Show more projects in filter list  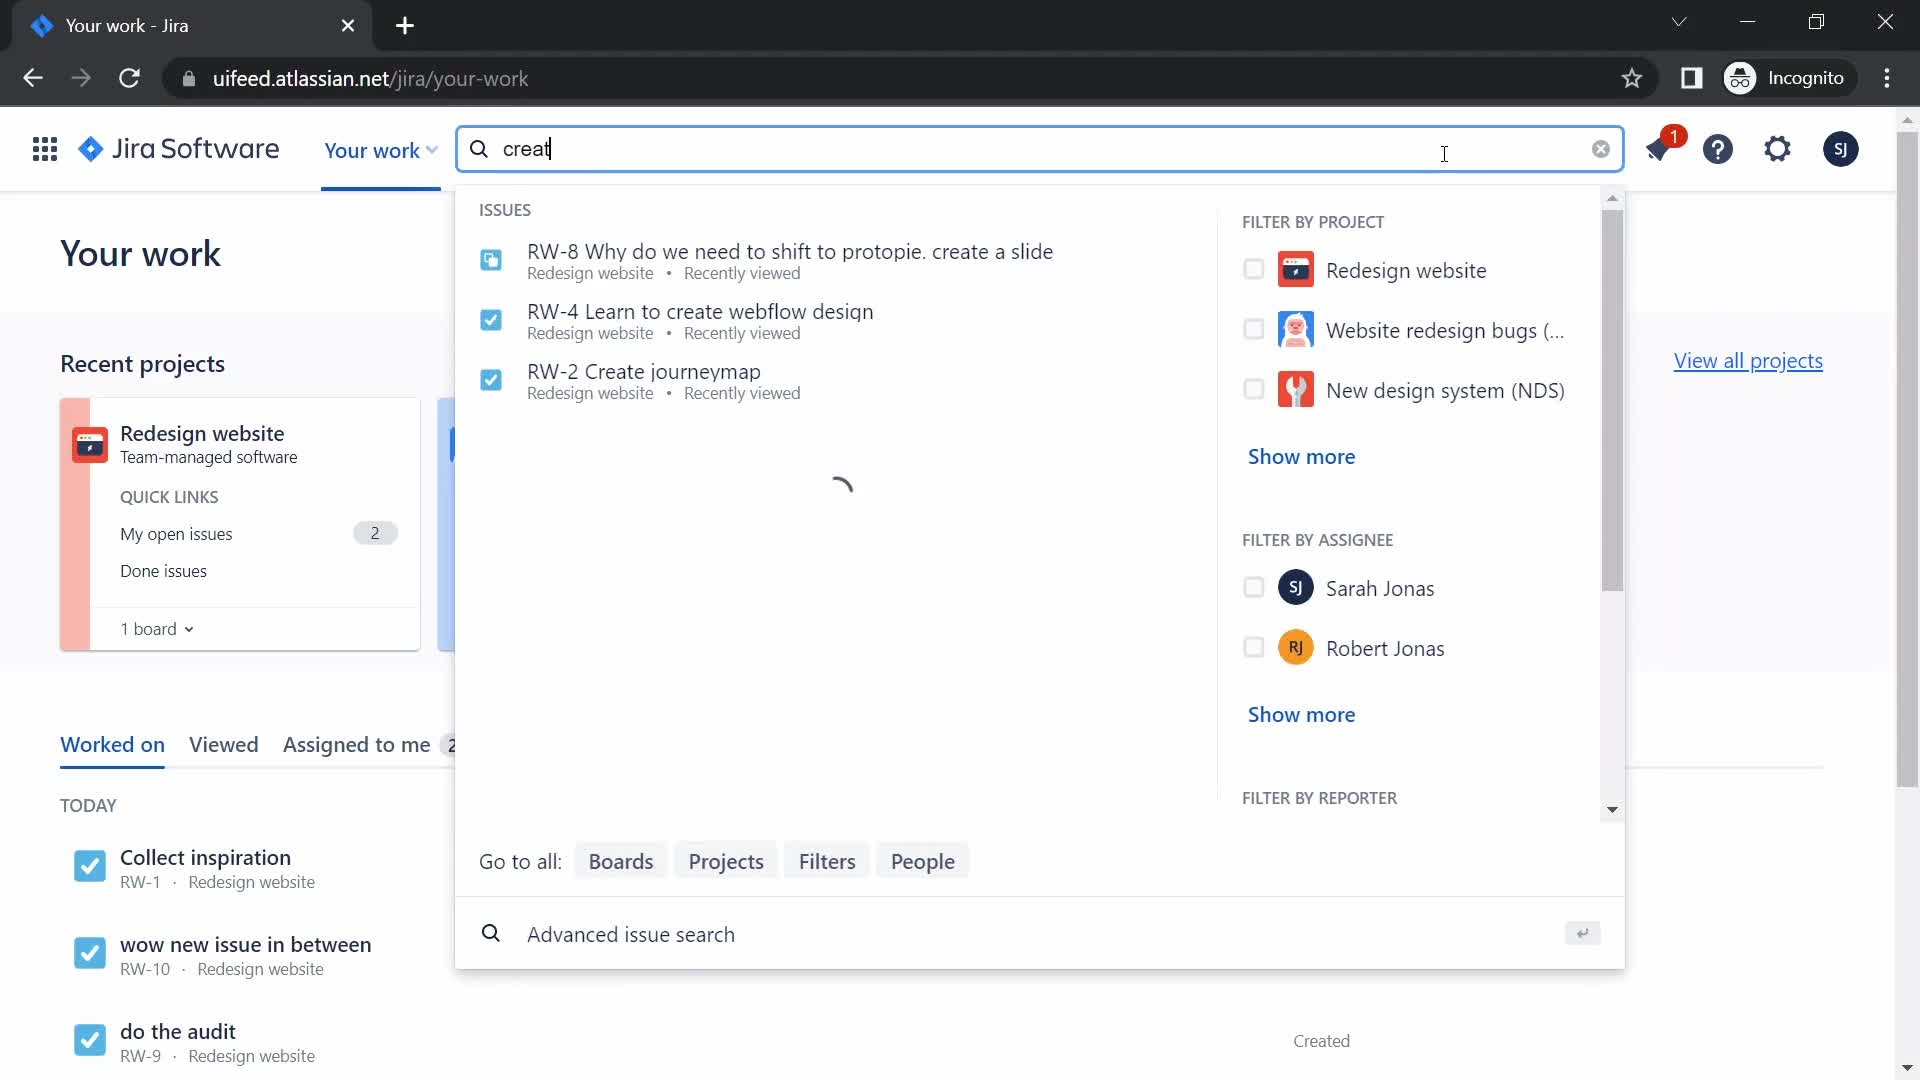pos(1301,457)
